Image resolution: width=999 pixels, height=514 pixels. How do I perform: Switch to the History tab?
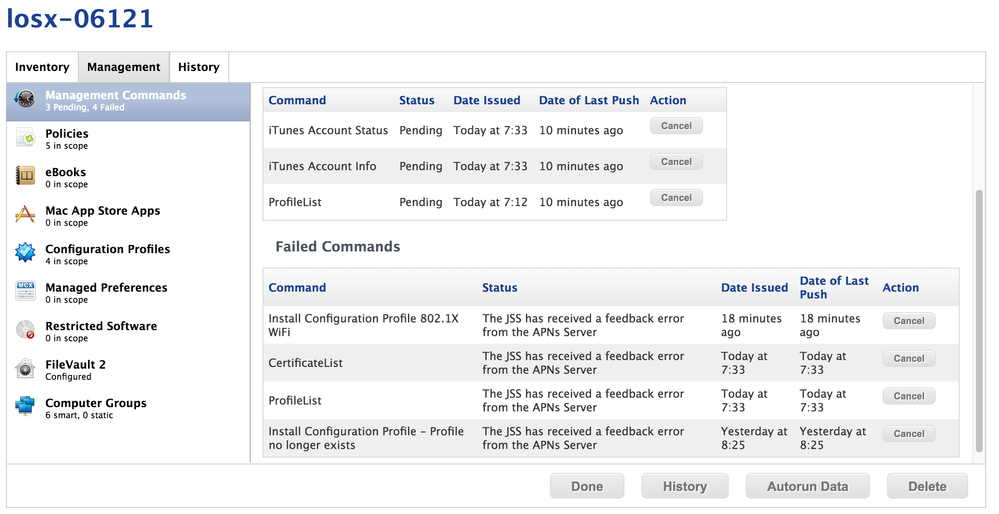[199, 67]
